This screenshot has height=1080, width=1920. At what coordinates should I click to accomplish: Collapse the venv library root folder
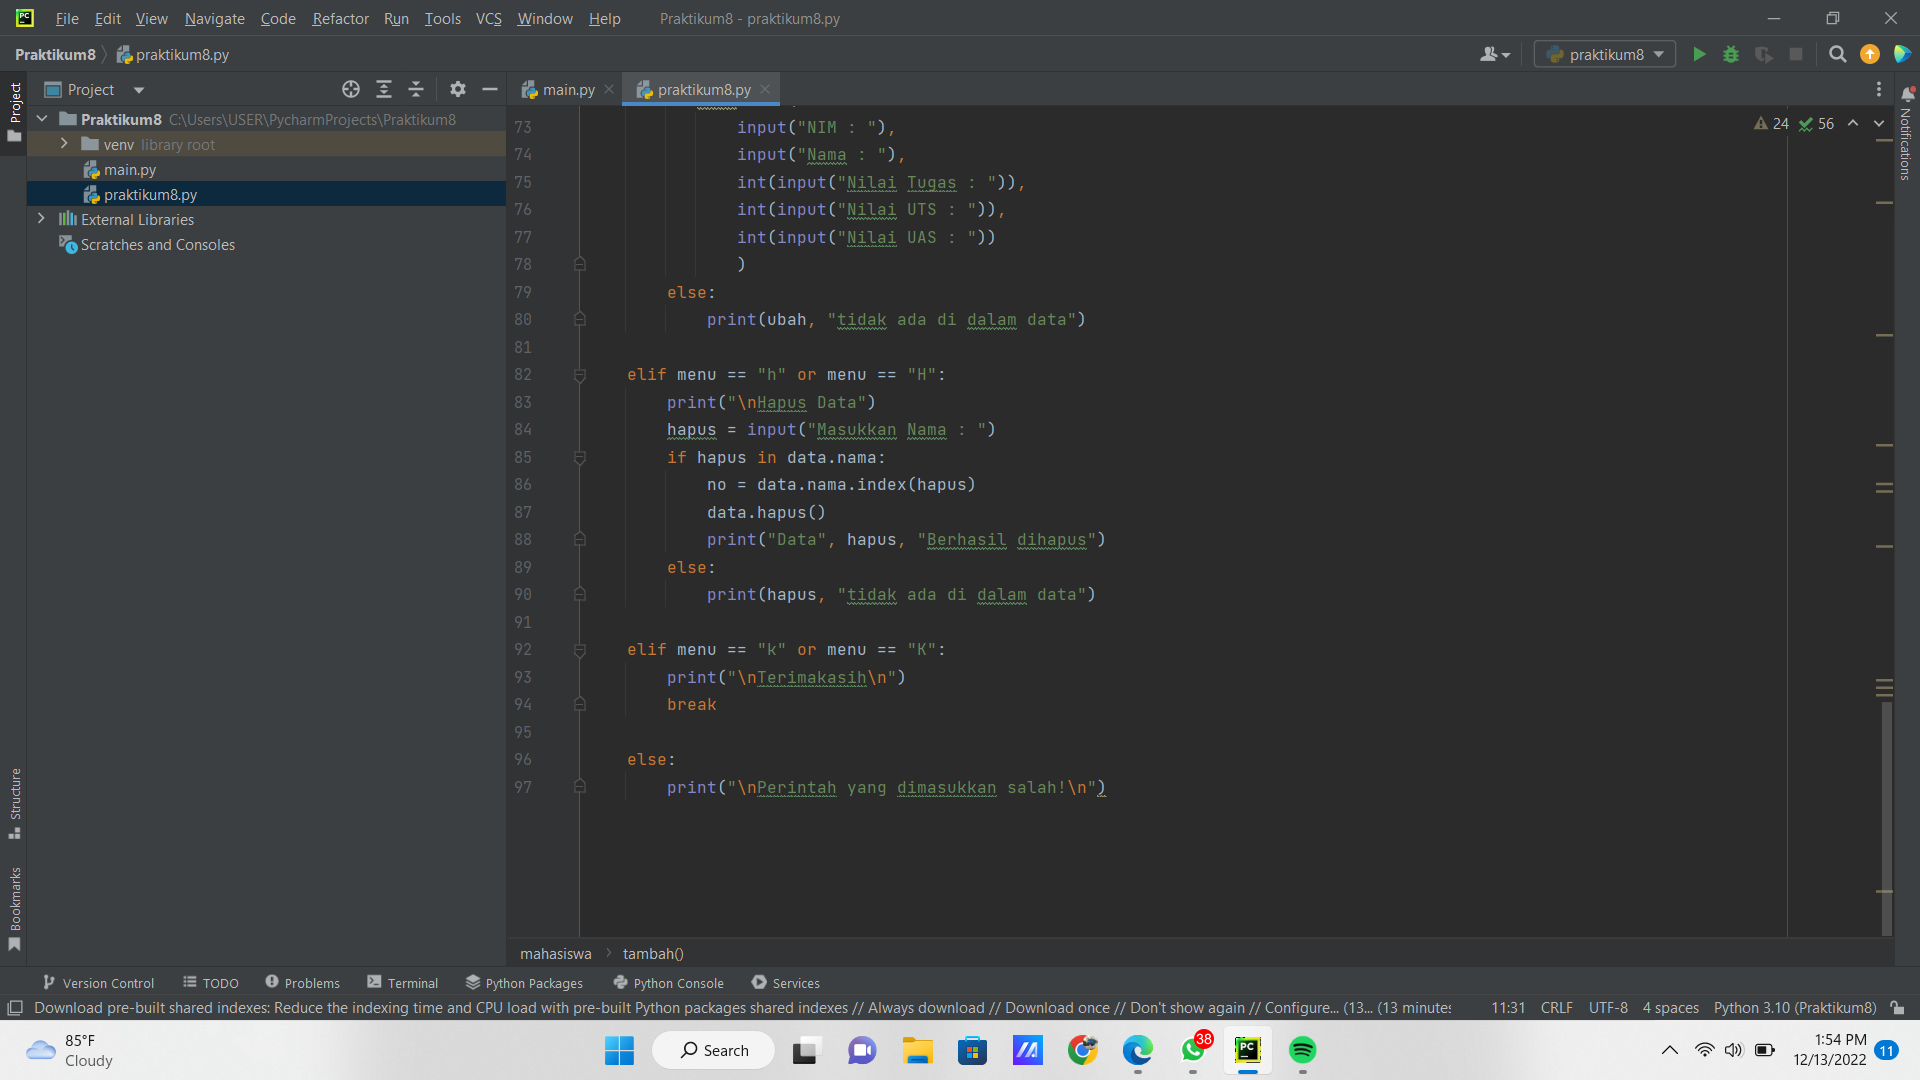pyautogui.click(x=63, y=144)
